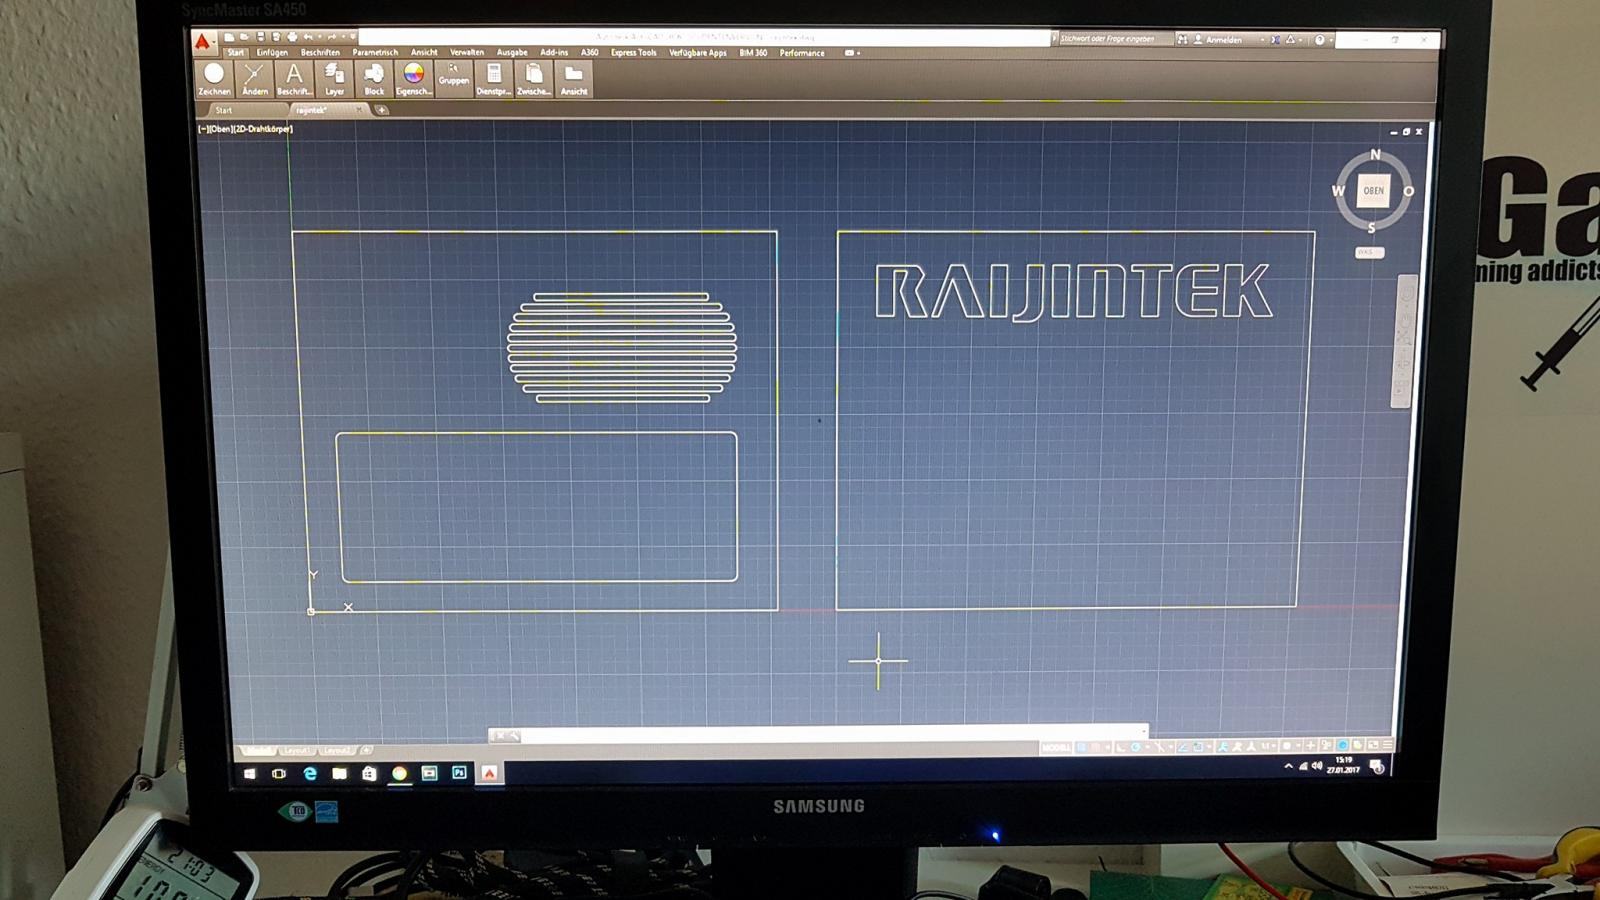1600x900 pixels.
Task: Launch Edge browser from taskbar
Action: click(x=309, y=773)
